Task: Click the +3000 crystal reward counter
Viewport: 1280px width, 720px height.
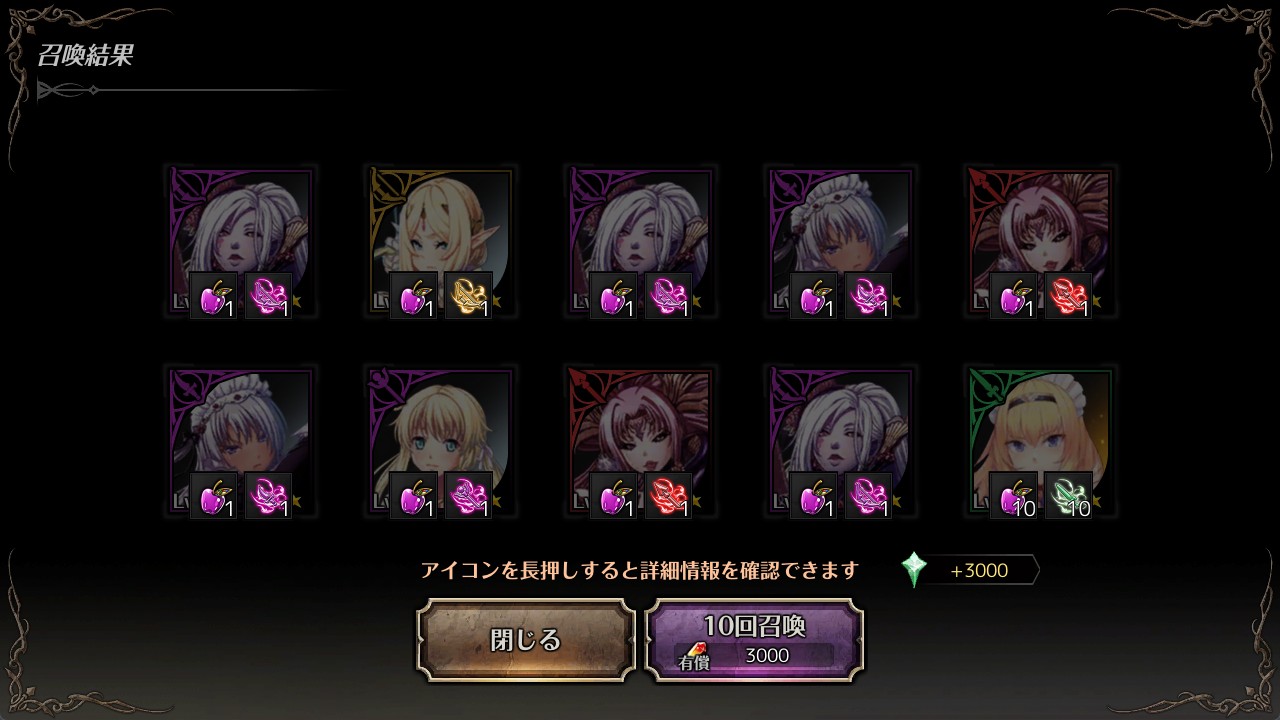Action: 979,570
